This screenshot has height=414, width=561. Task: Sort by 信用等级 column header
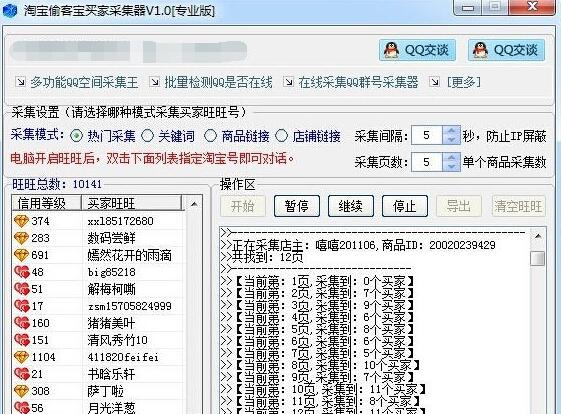(46, 203)
